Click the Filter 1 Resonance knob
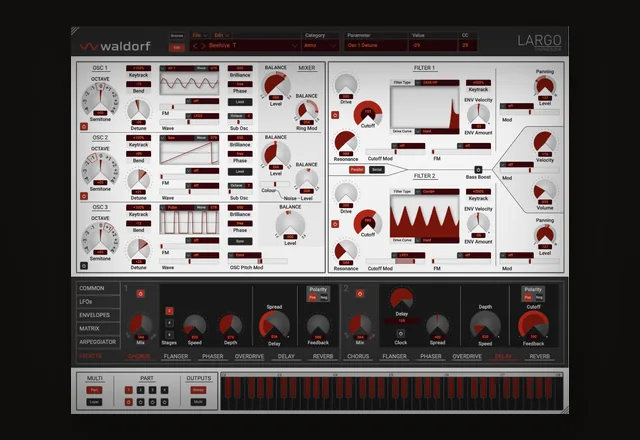 (x=346, y=143)
